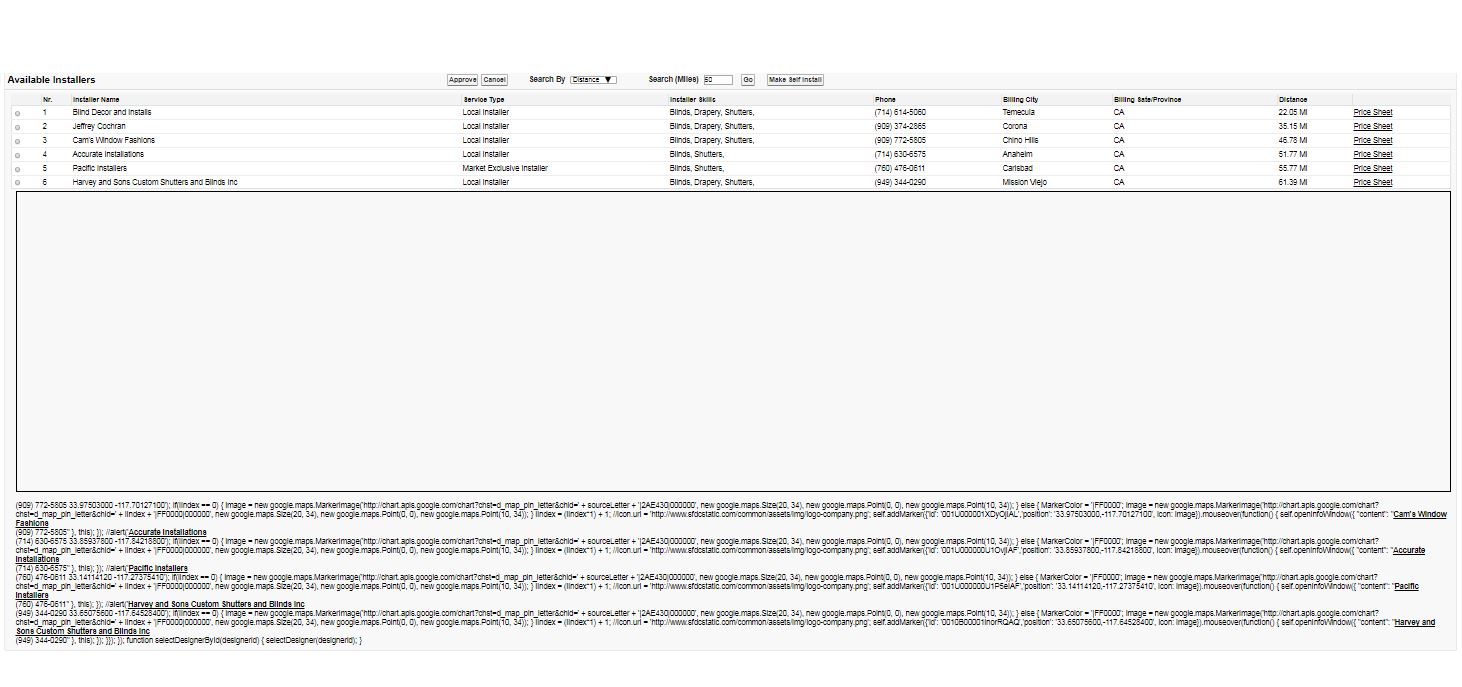Click the Temecula billing city cell
This screenshot has height=687, width=1462.
(1019, 112)
